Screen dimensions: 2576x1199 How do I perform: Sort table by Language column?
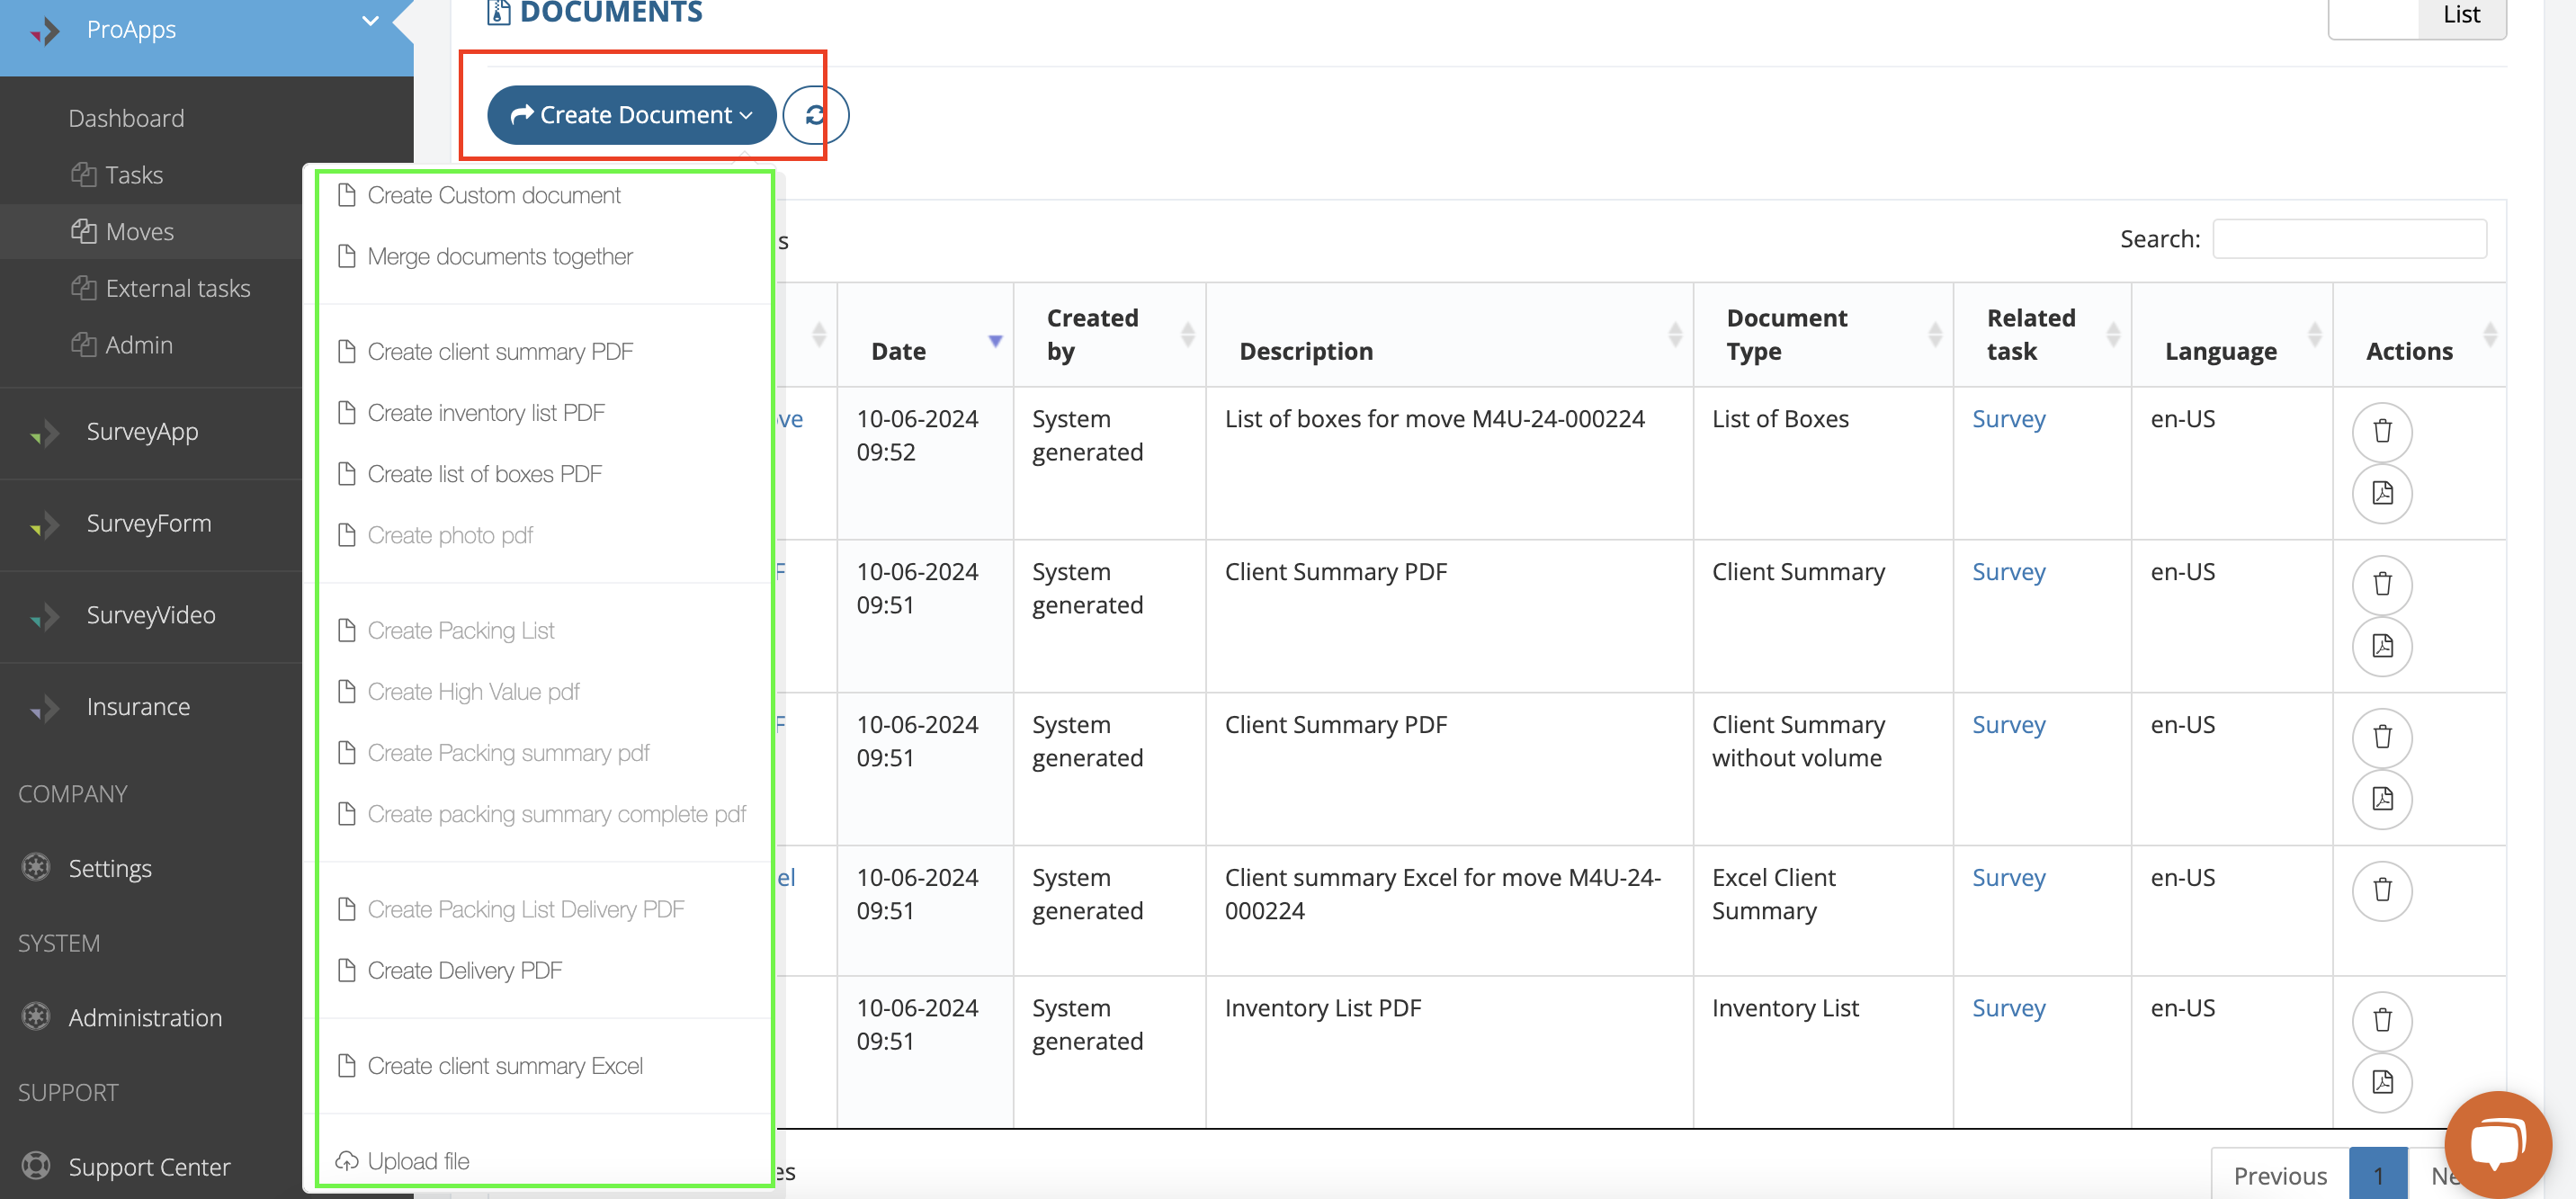point(2232,335)
